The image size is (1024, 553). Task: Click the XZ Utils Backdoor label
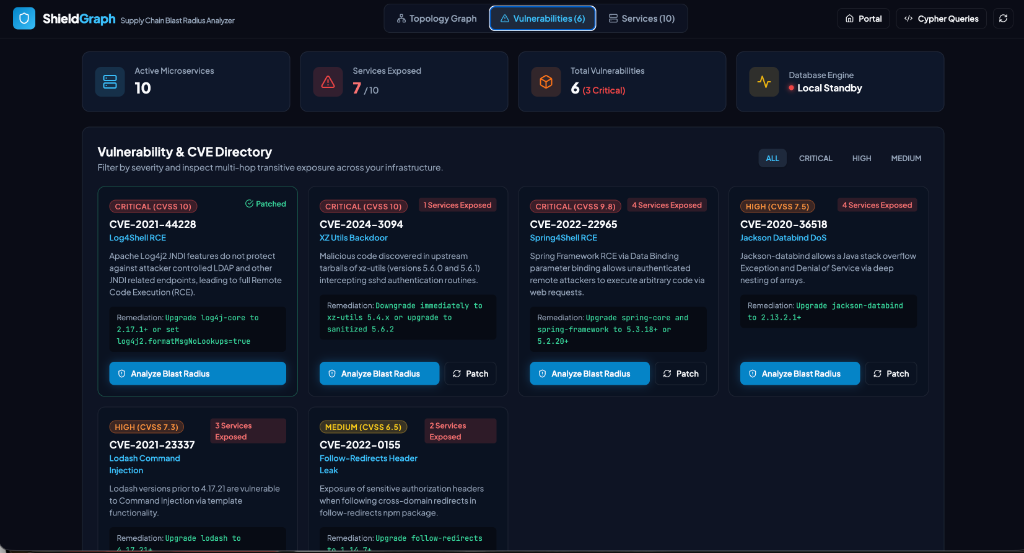pos(353,238)
